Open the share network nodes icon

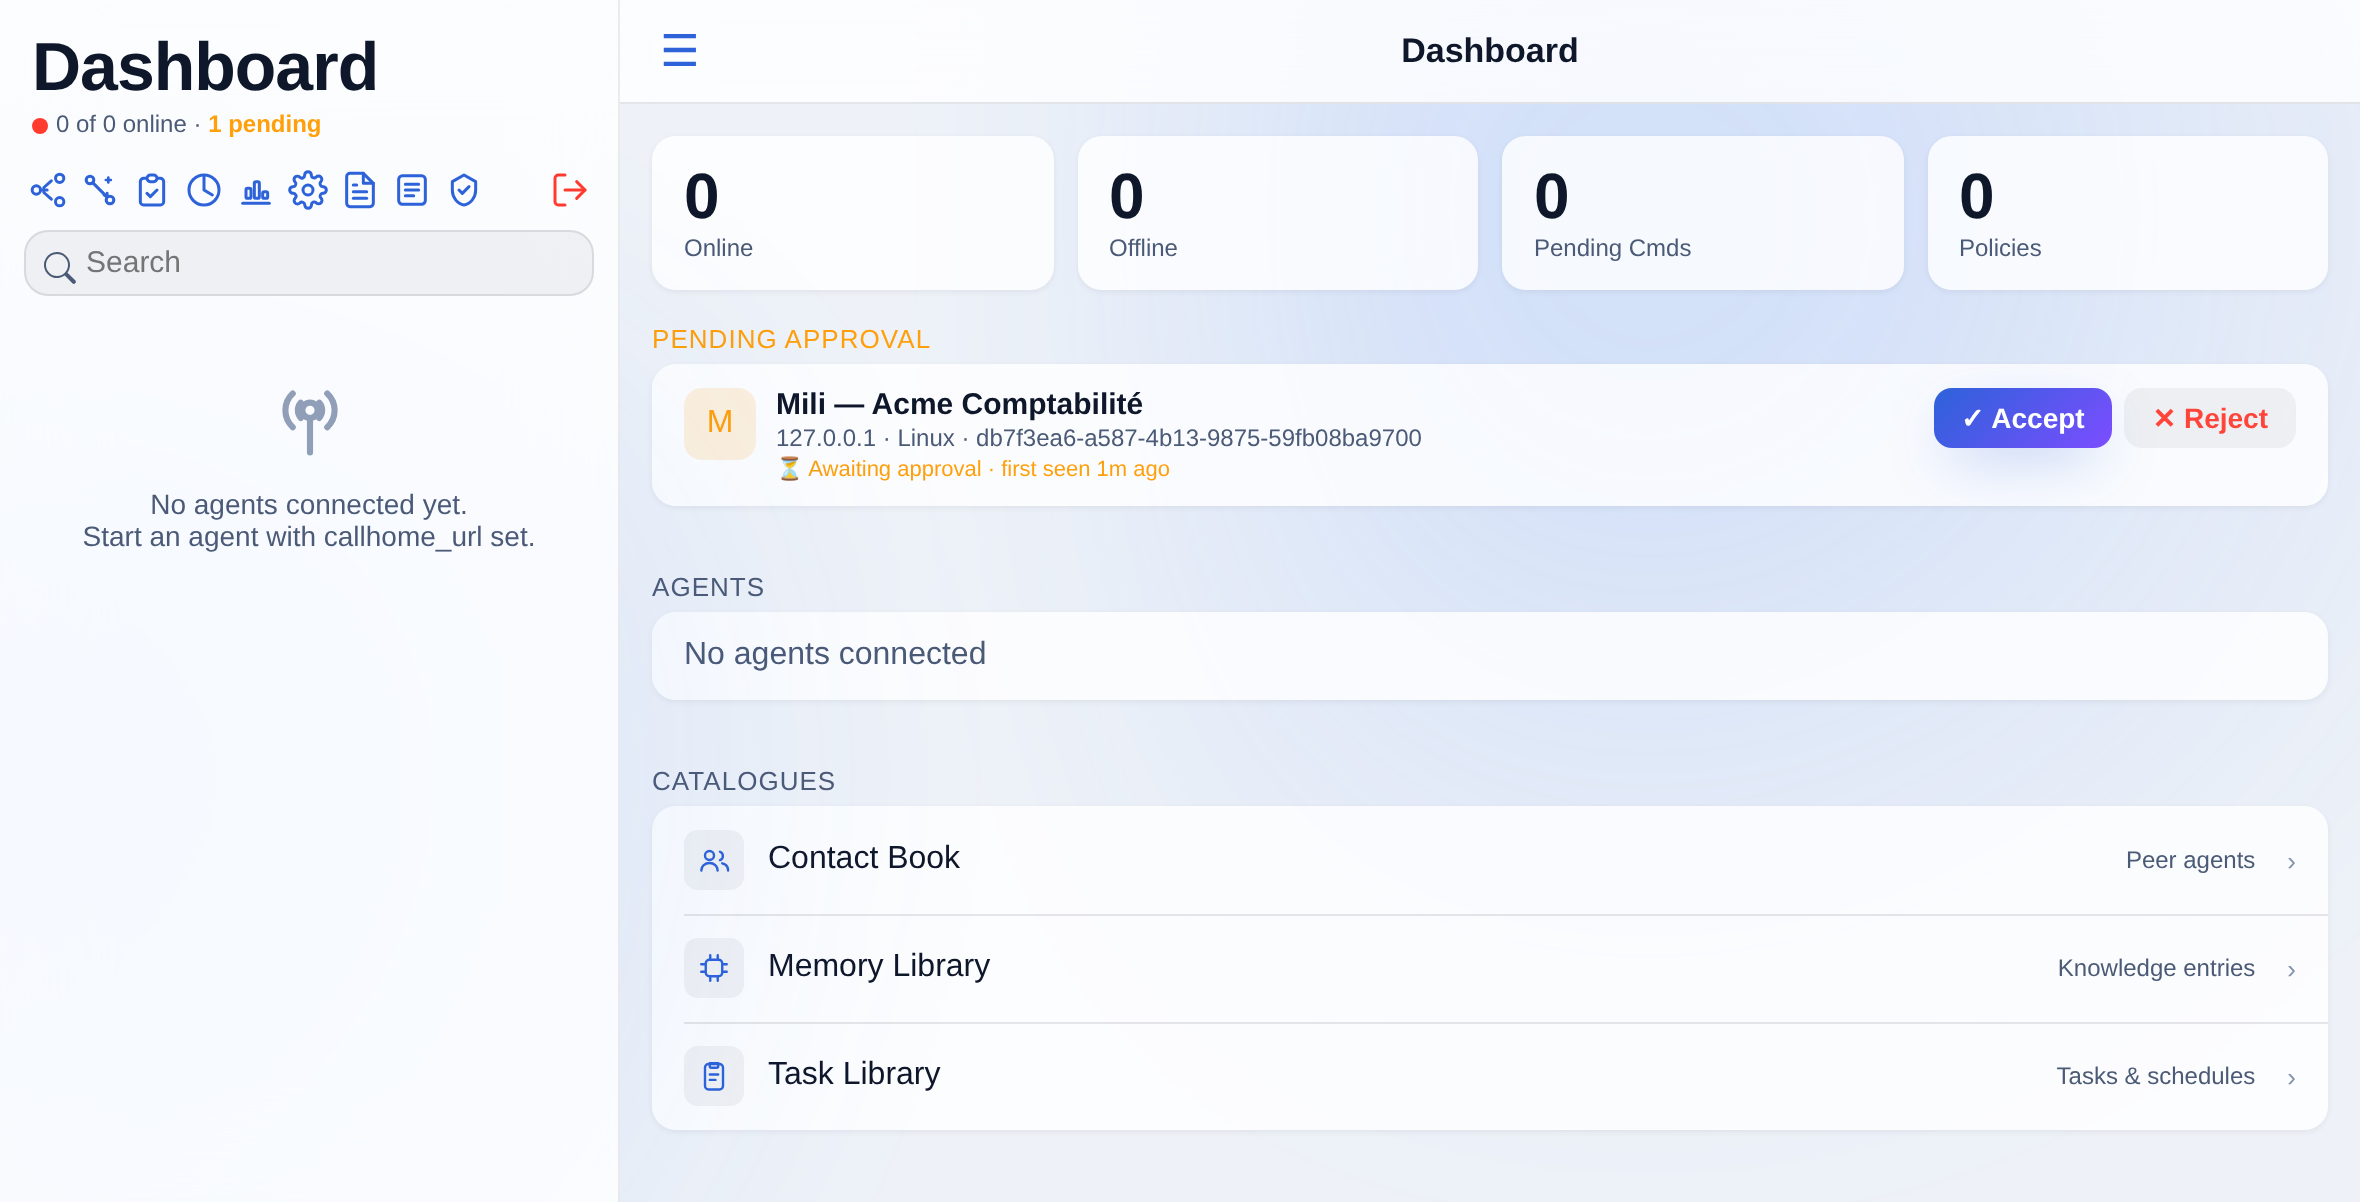tap(48, 190)
